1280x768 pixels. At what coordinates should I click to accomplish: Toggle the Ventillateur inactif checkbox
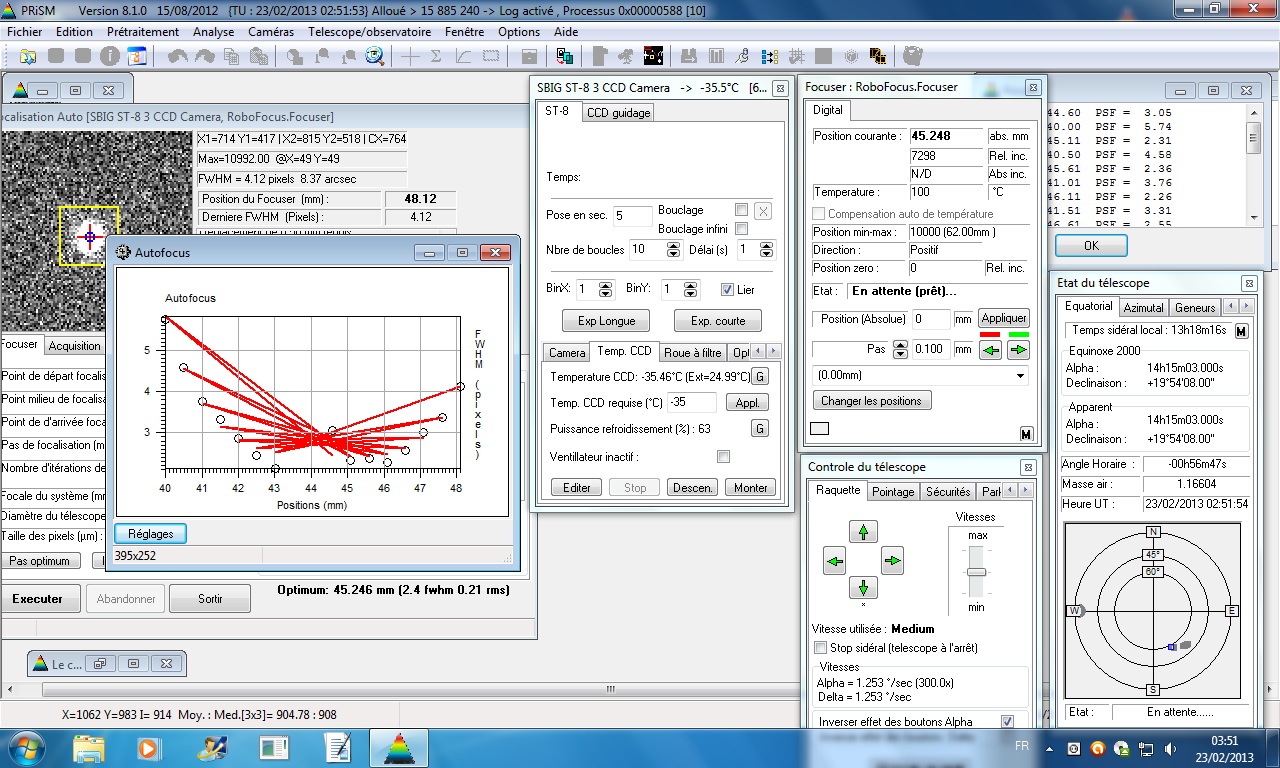(723, 457)
